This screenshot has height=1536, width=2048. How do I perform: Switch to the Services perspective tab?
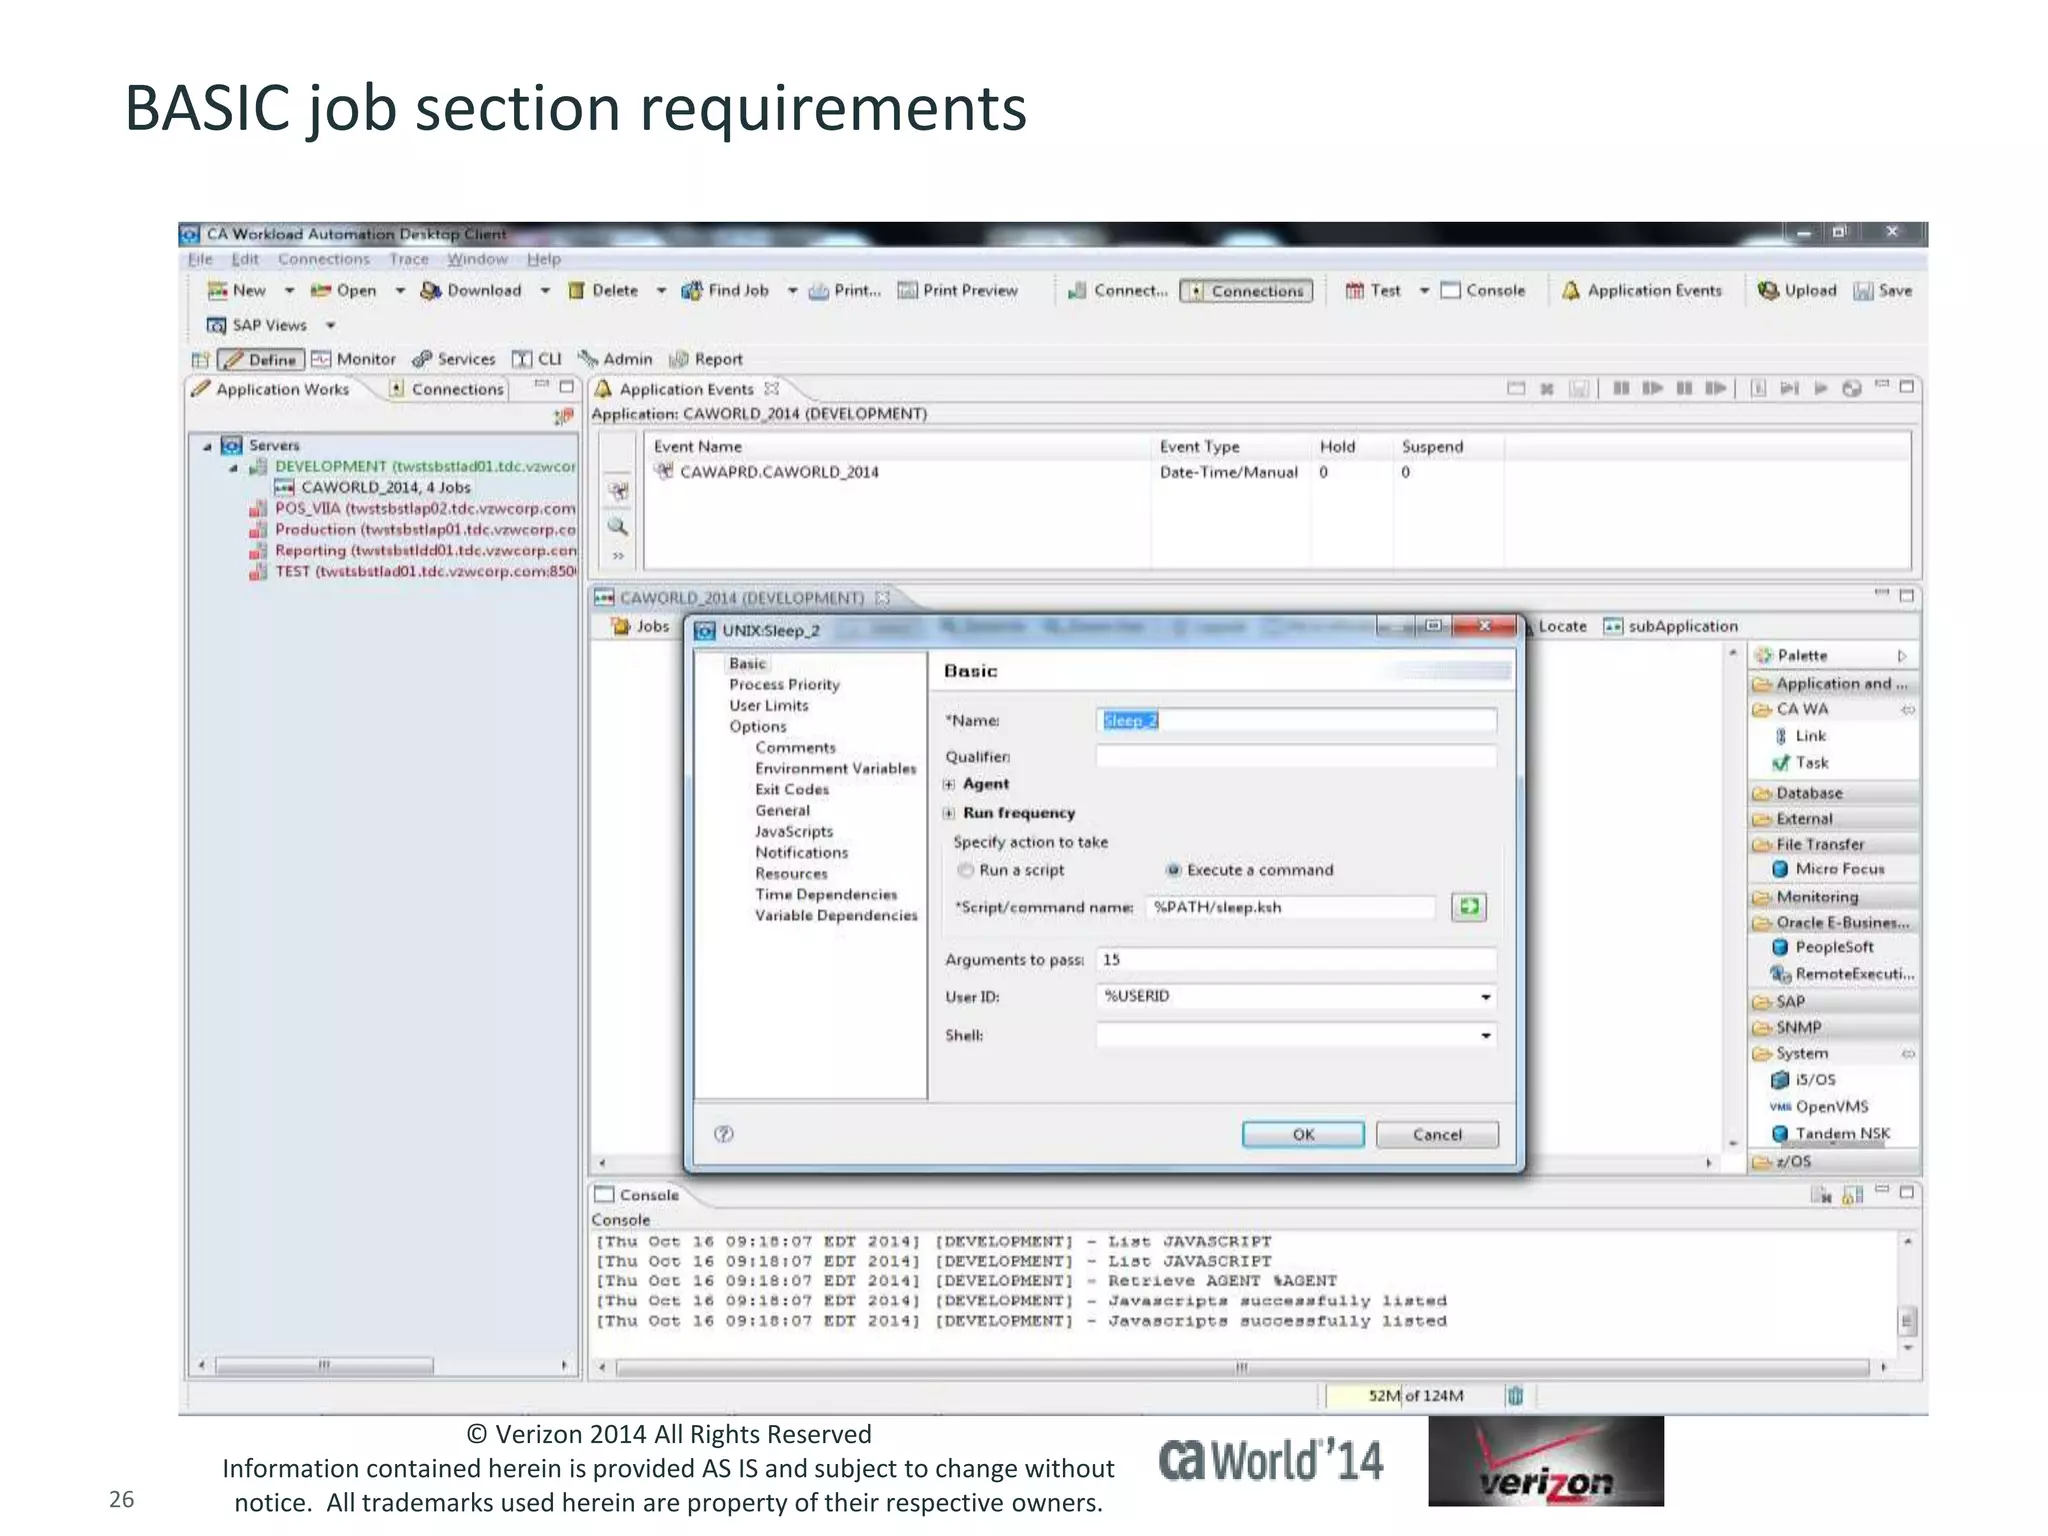pyautogui.click(x=454, y=359)
